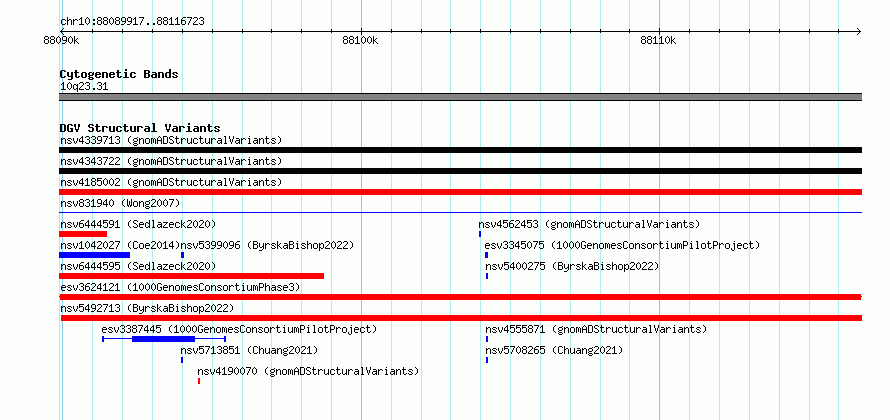Click the nsv4339713 black variant bar
Screen dimensions: 890x420
coord(460,150)
